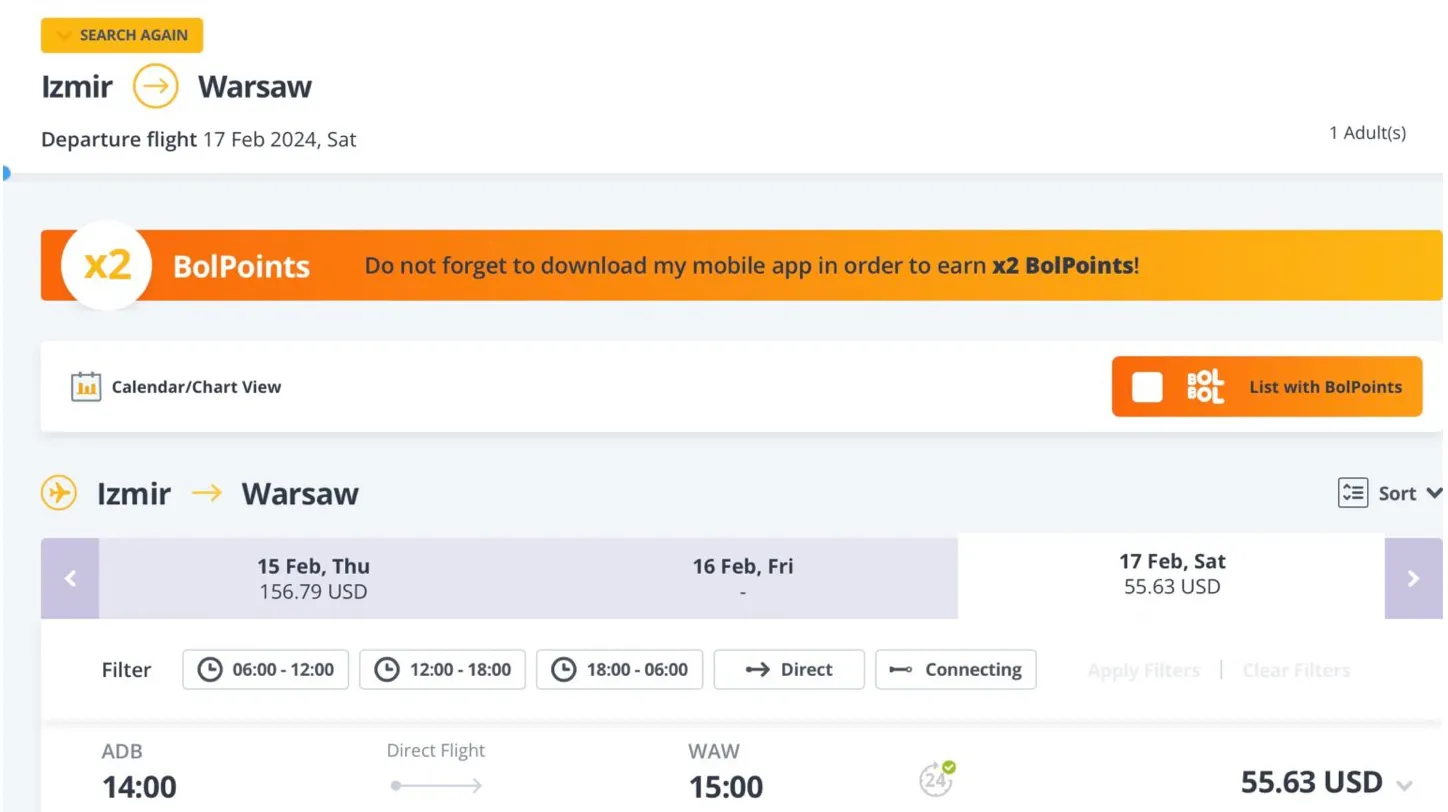Show previous dates with left arrow
1448x812 pixels.
pos(70,578)
